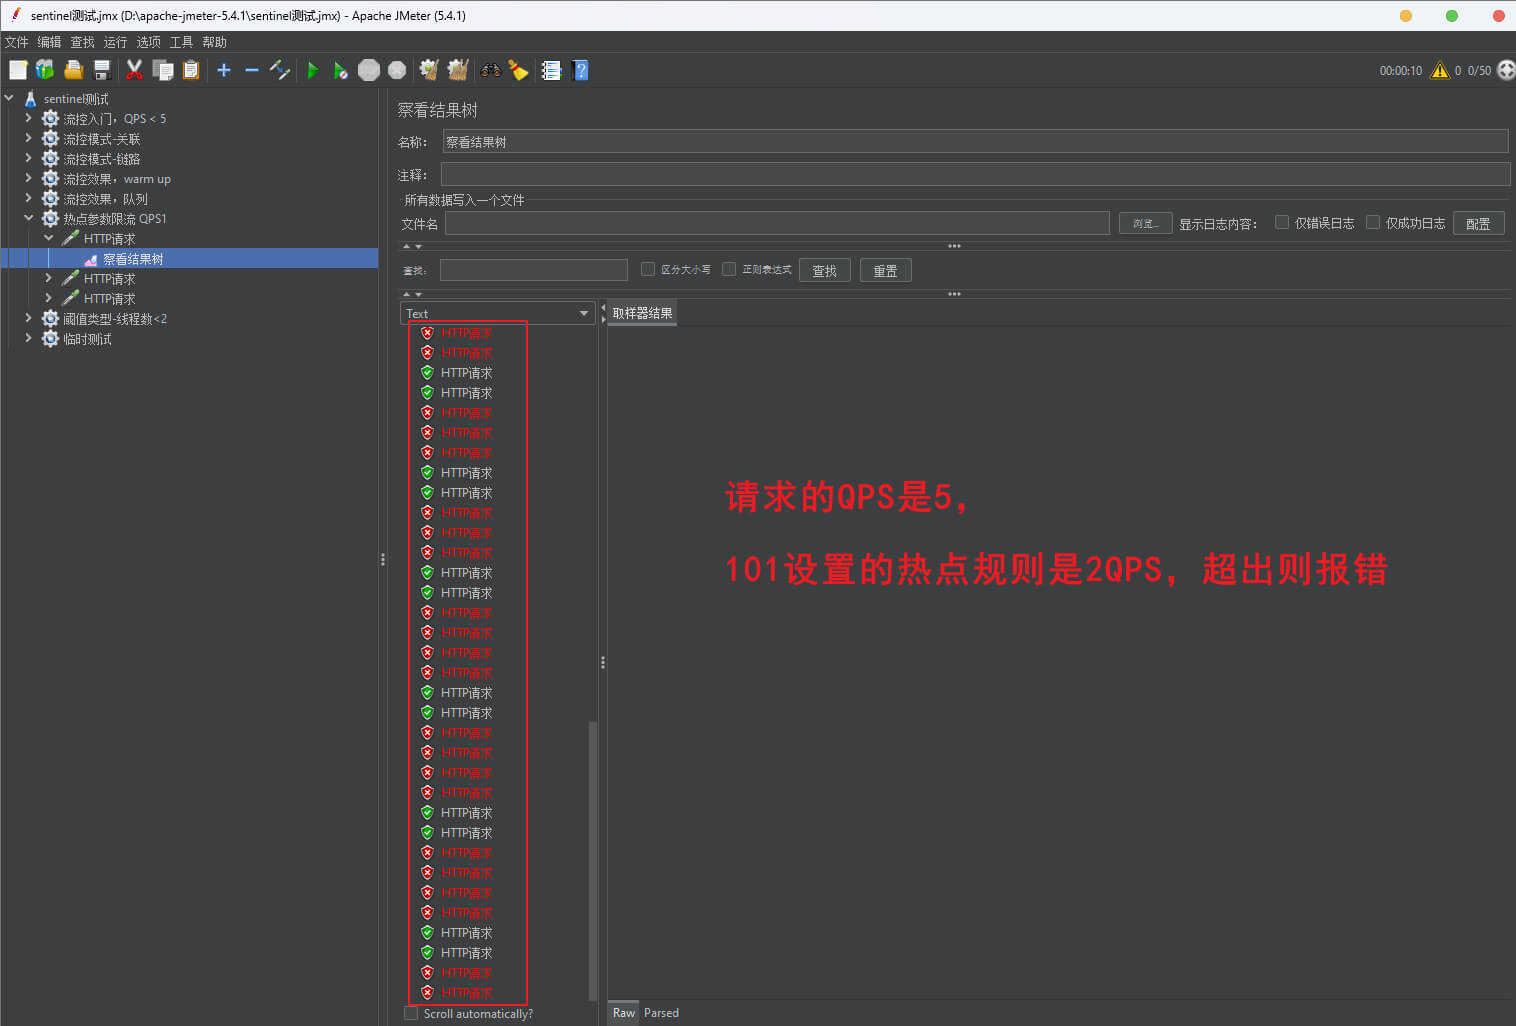Screen dimensions: 1516x1026
Task: Open the 选项 menu
Action: [149, 42]
